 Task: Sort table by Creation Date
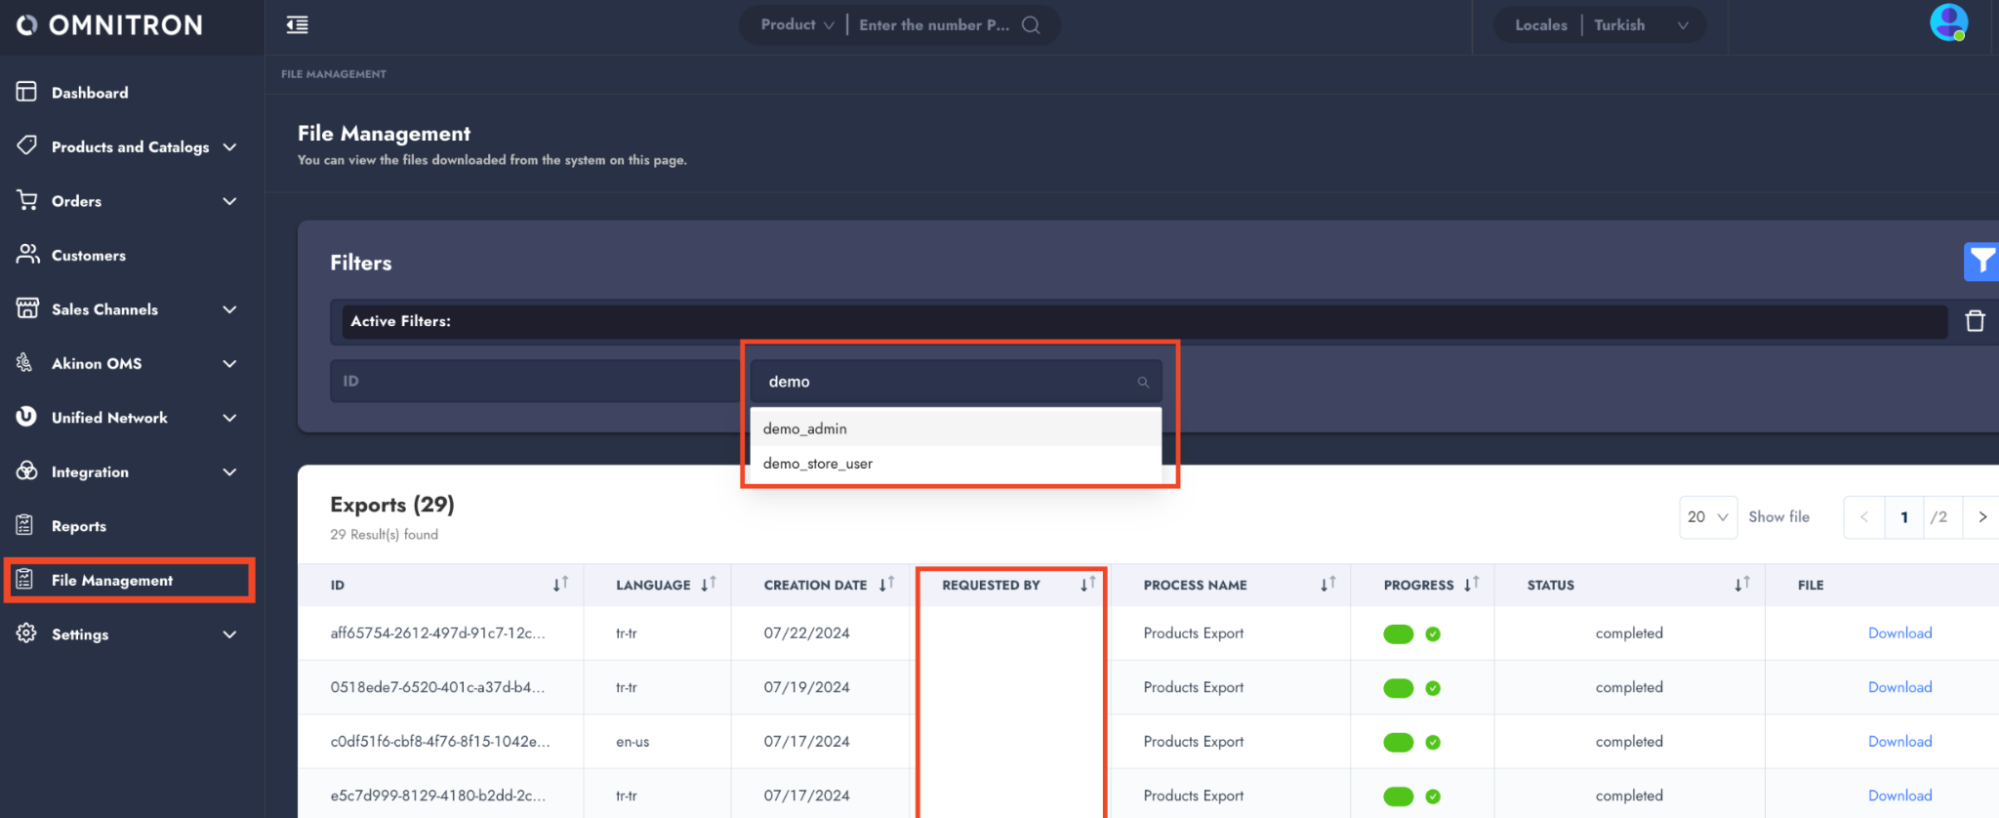[886, 584]
